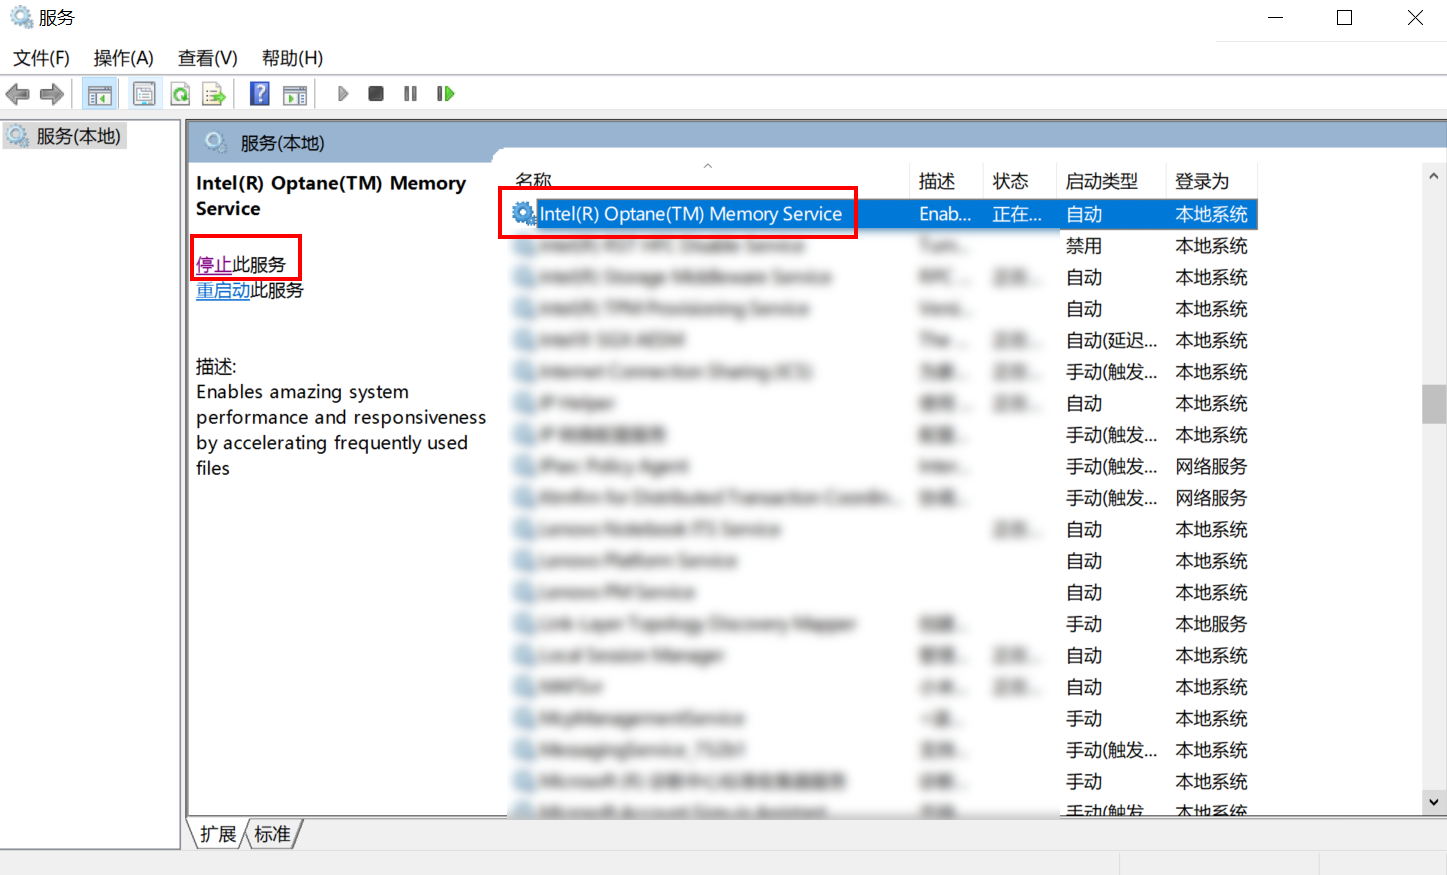The width and height of the screenshot is (1447, 875).
Task: Click the 重启动 link to restart the service
Action: coord(223,291)
